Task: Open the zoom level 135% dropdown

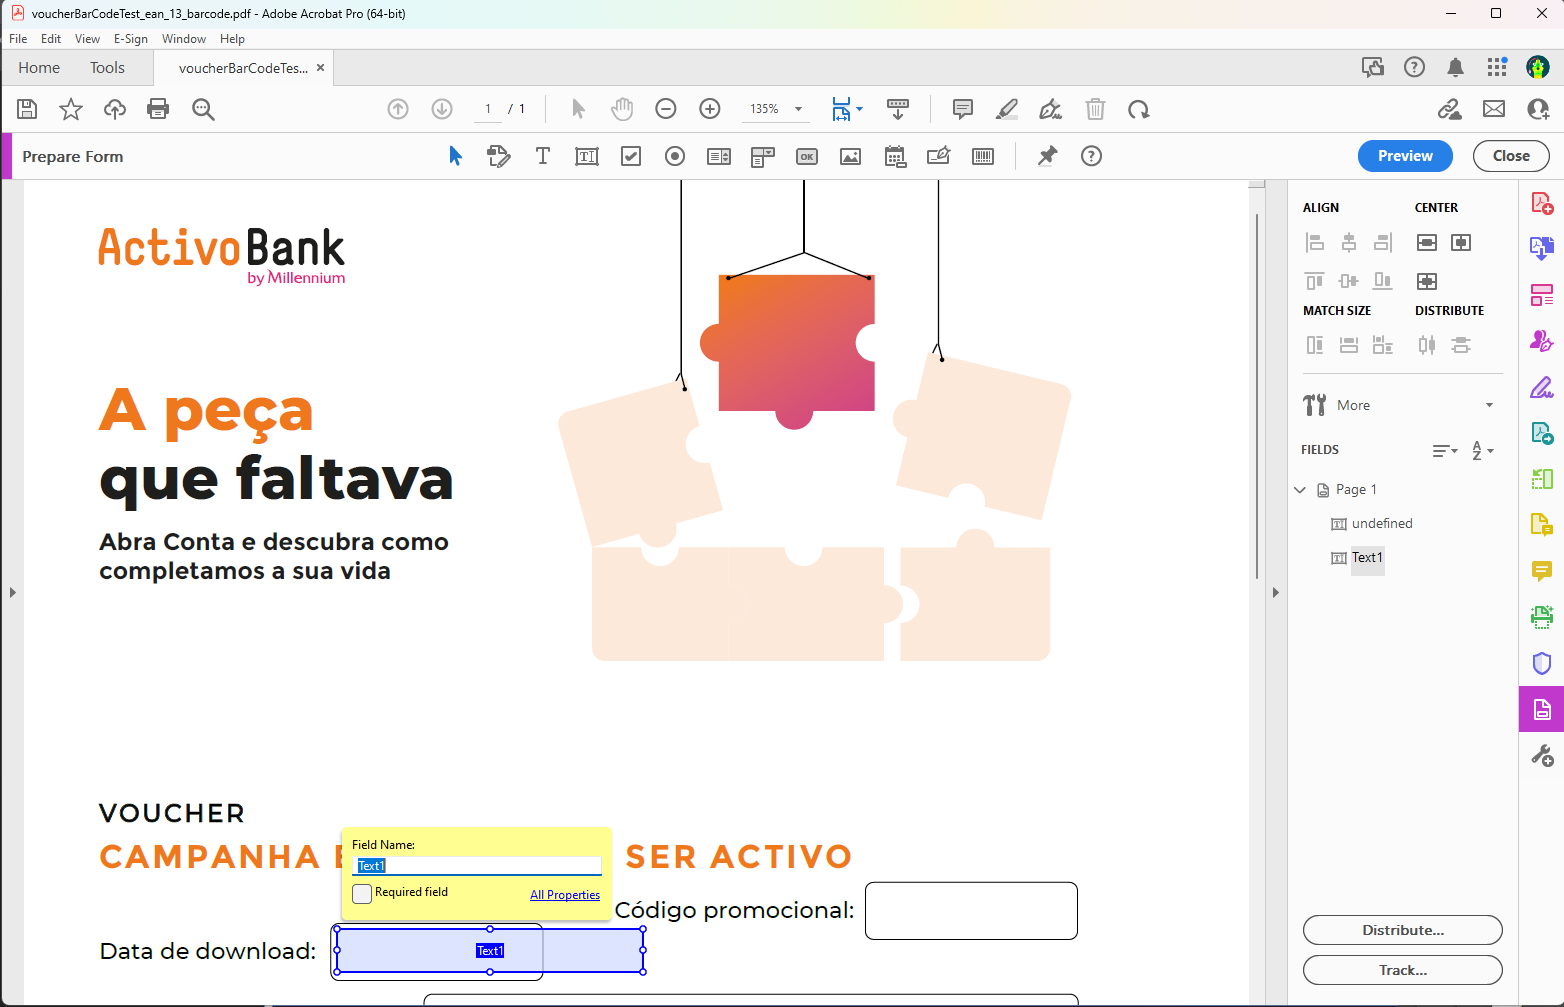Action: pos(798,109)
